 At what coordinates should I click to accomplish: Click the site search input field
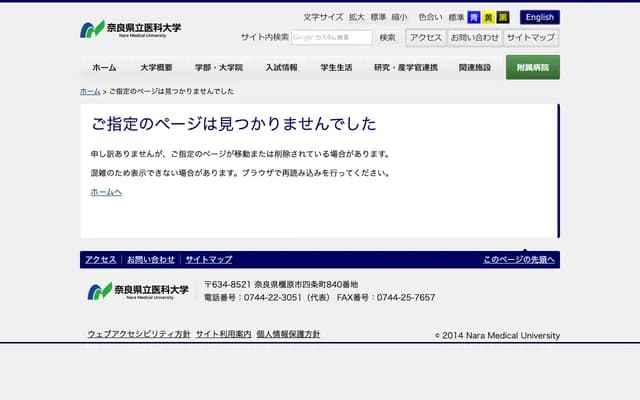[x=331, y=37]
